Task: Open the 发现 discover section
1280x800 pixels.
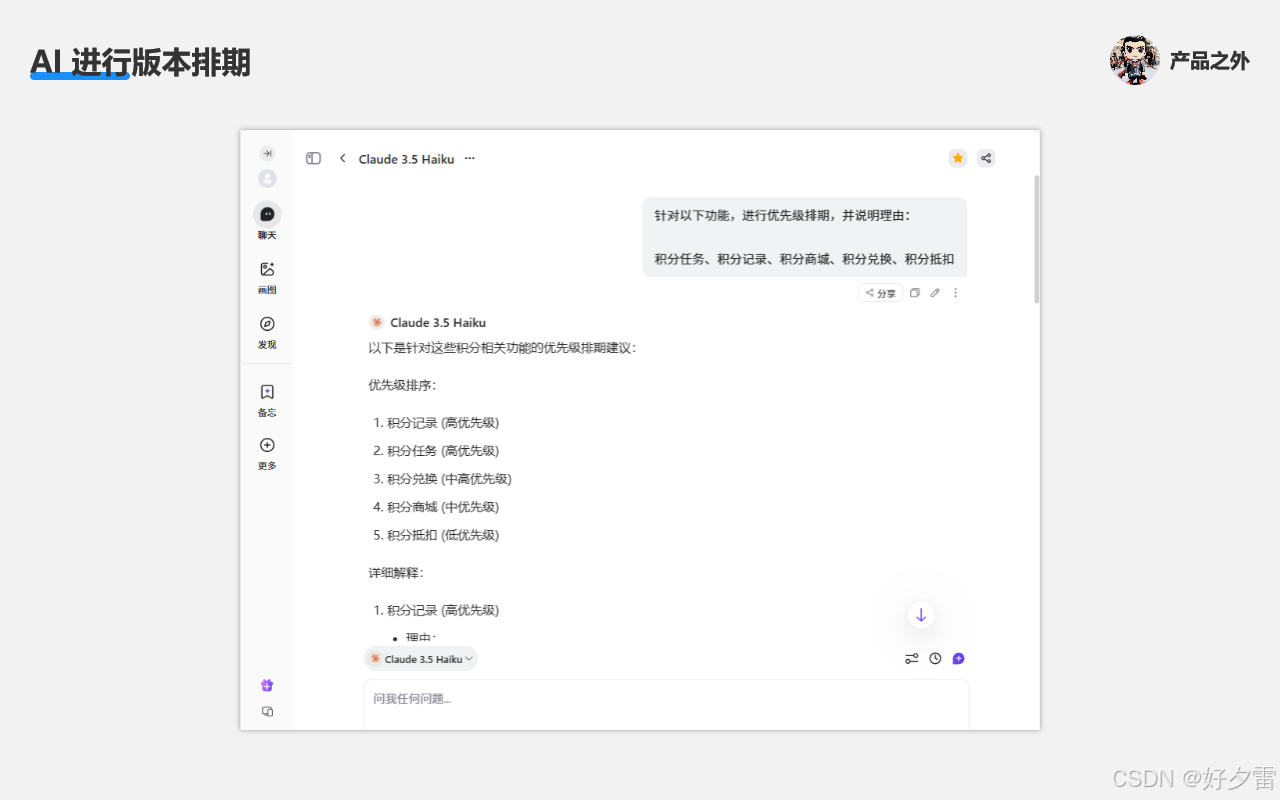Action: click(267, 332)
